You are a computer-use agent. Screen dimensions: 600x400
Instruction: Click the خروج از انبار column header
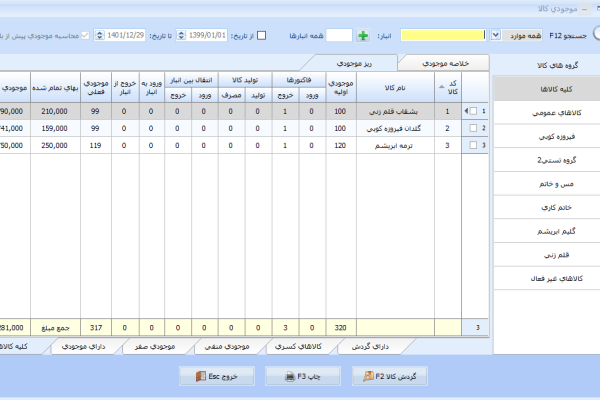125,88
